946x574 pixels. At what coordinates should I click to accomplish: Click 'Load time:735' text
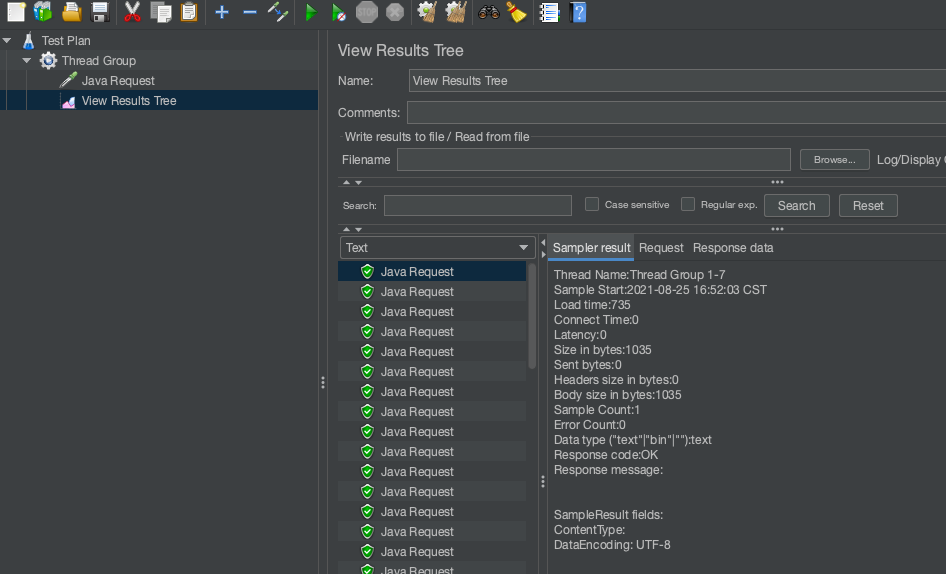(x=592, y=305)
